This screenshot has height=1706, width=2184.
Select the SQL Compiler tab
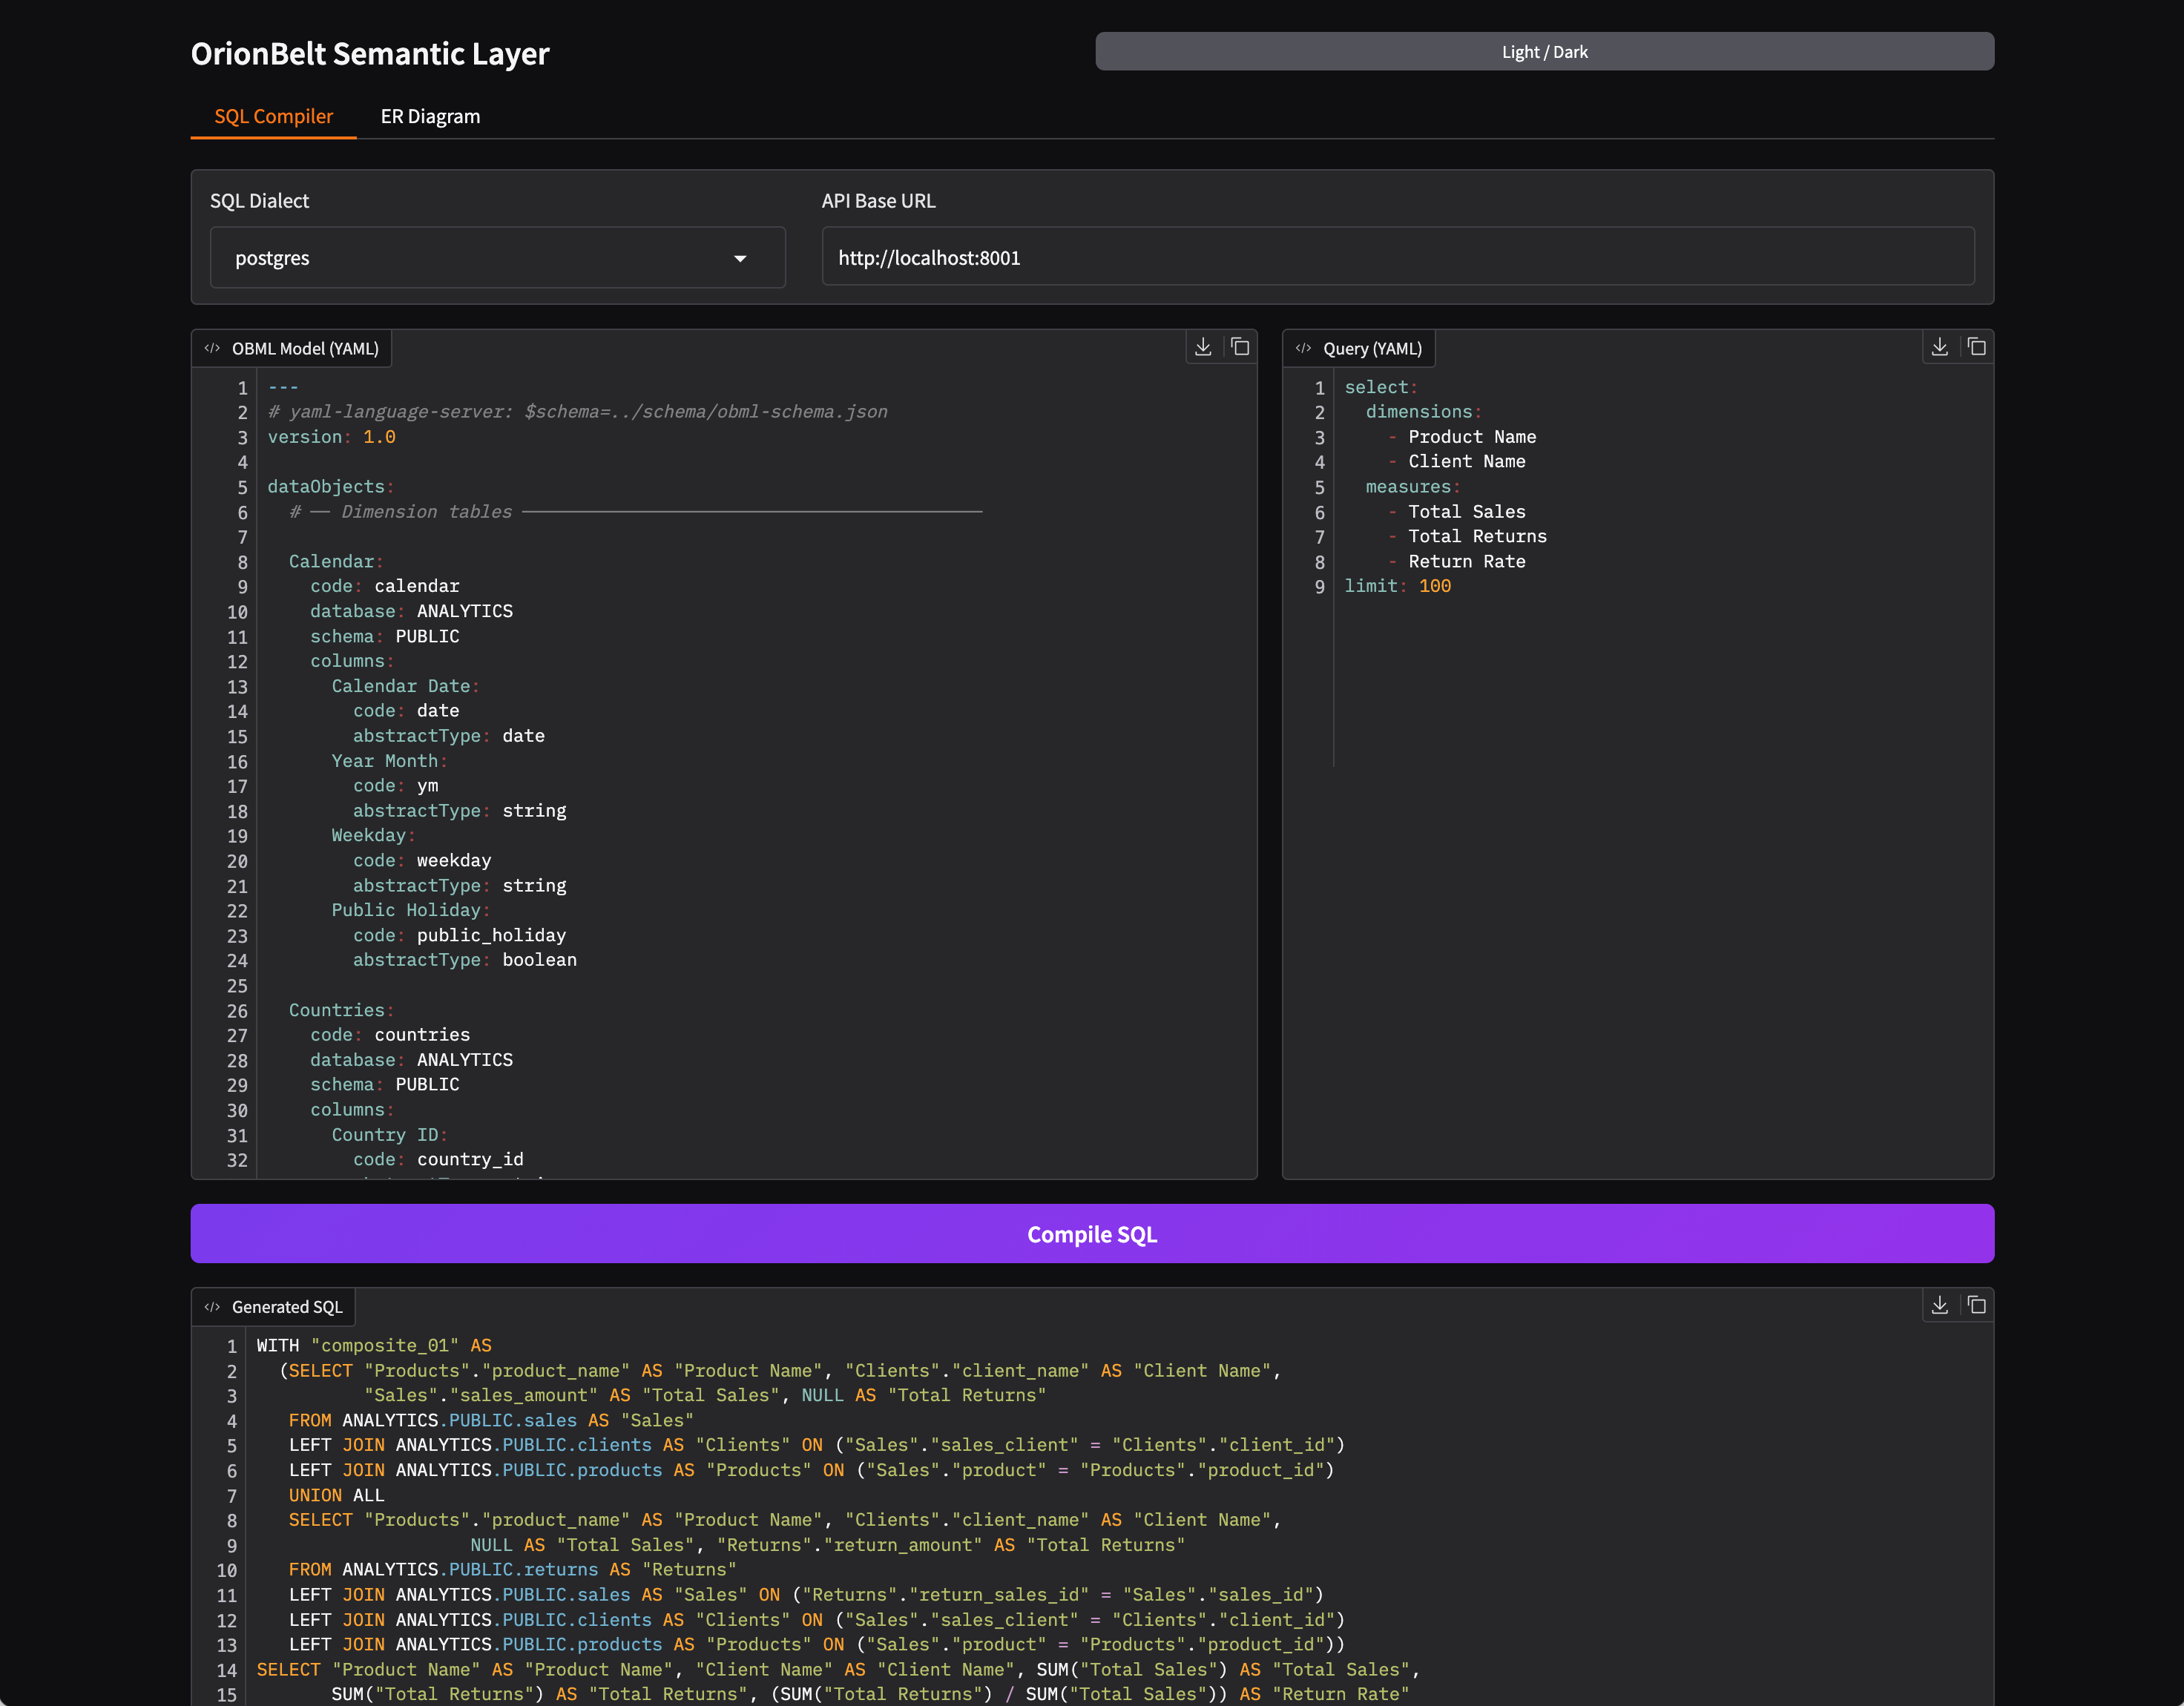click(272, 116)
